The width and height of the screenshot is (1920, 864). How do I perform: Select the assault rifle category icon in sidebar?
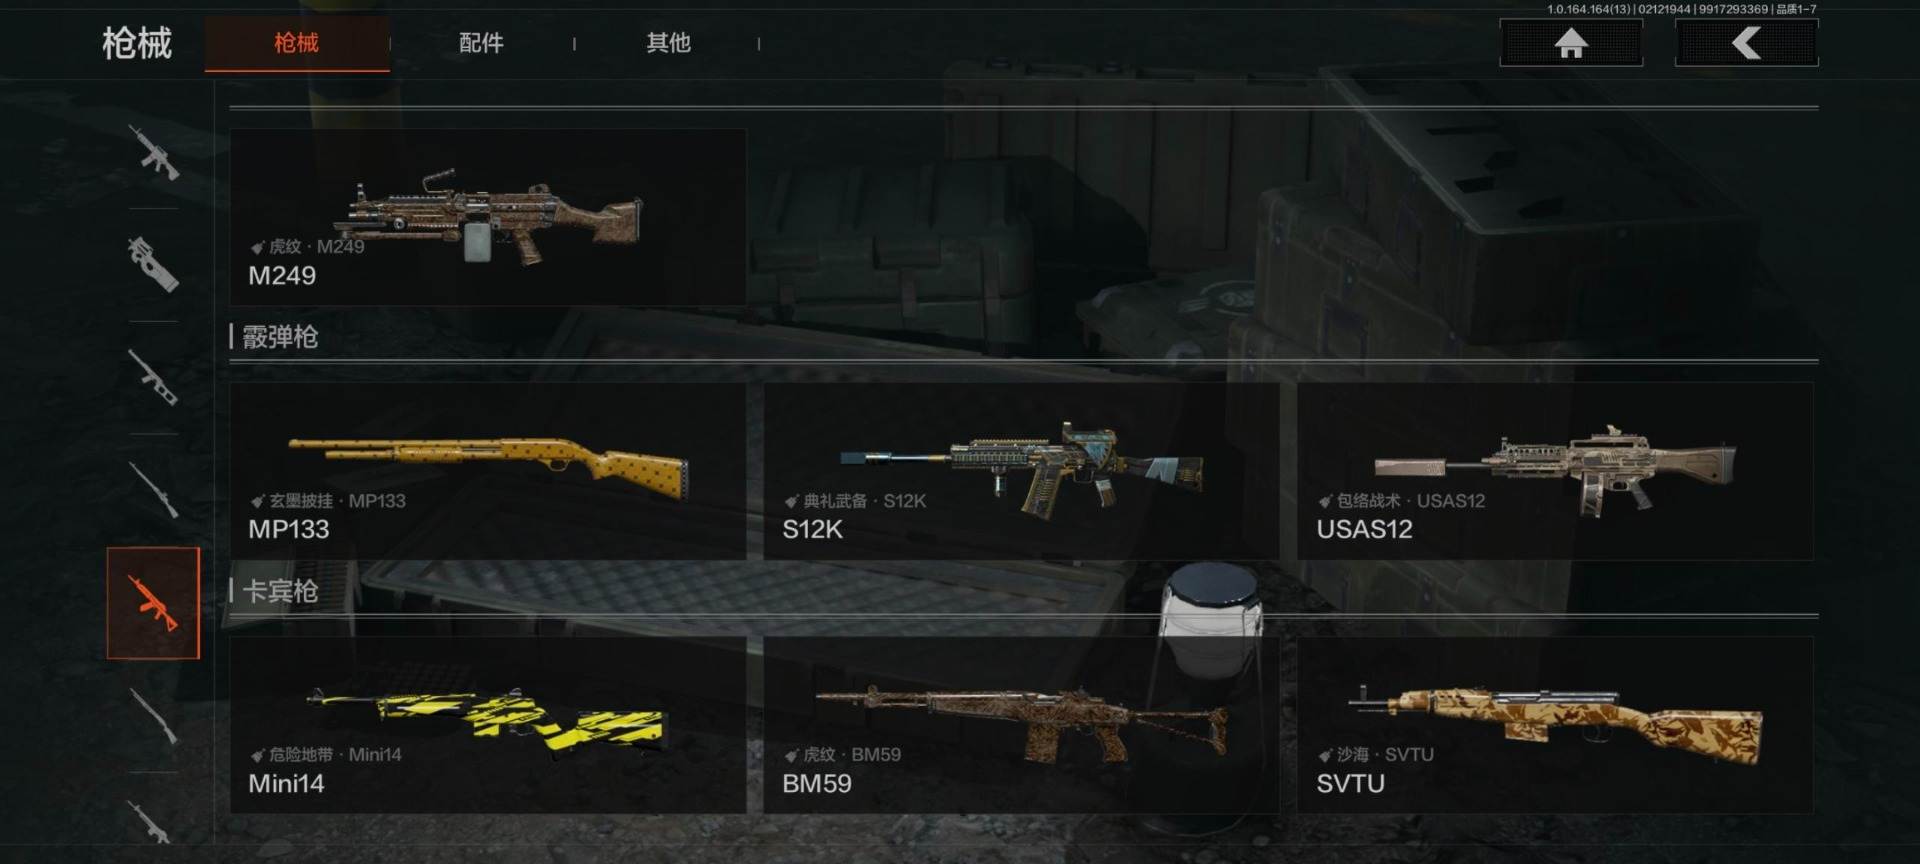(153, 152)
